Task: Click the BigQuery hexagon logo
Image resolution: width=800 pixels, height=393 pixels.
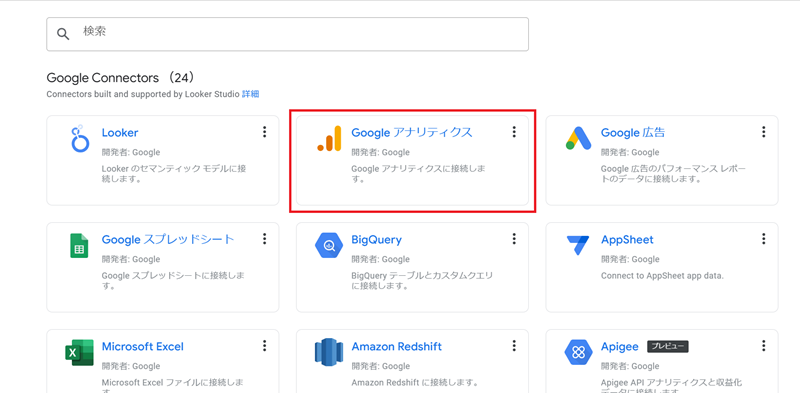Action: (329, 245)
